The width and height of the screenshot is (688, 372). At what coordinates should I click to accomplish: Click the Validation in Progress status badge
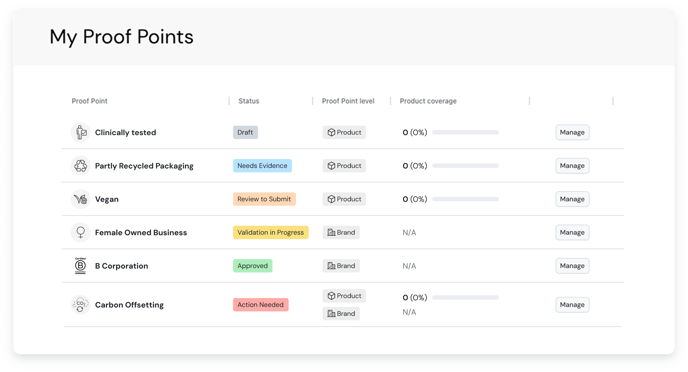[x=271, y=232]
